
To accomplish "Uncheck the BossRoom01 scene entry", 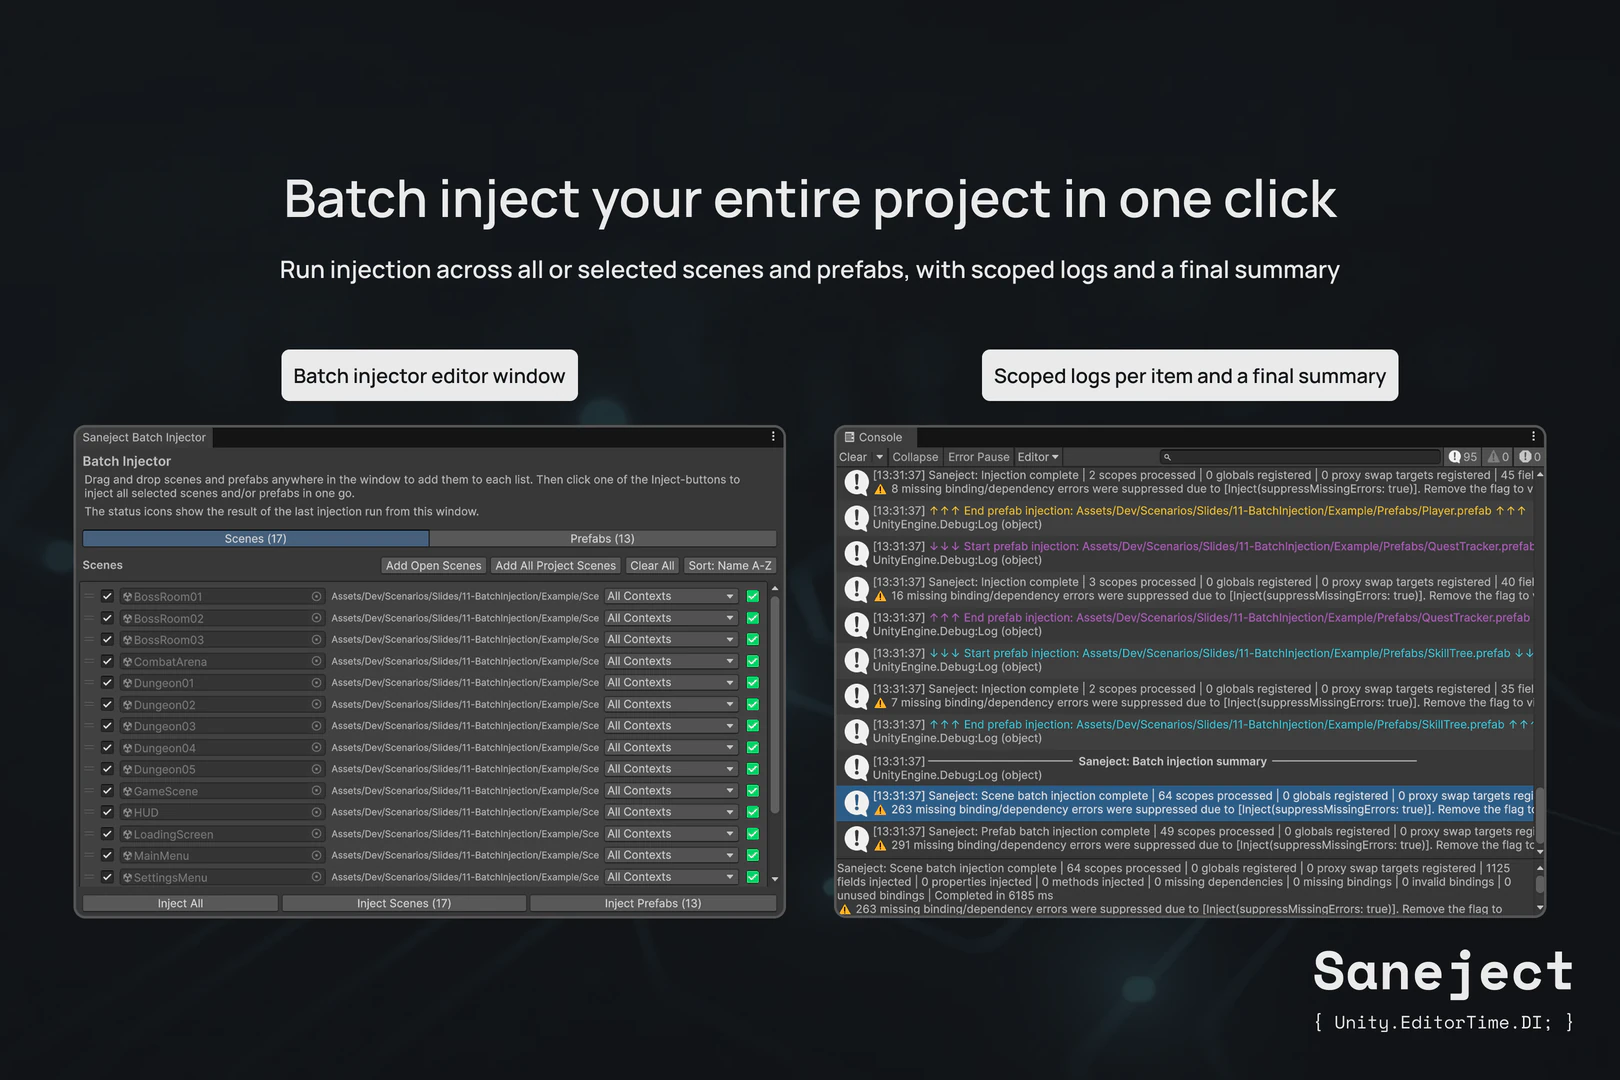I will 106,596.
